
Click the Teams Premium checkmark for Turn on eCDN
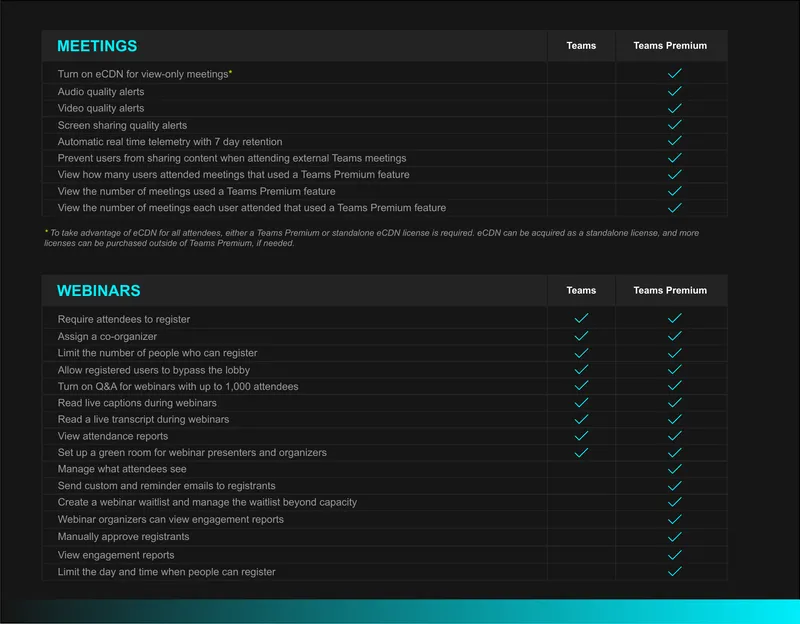(x=674, y=73)
